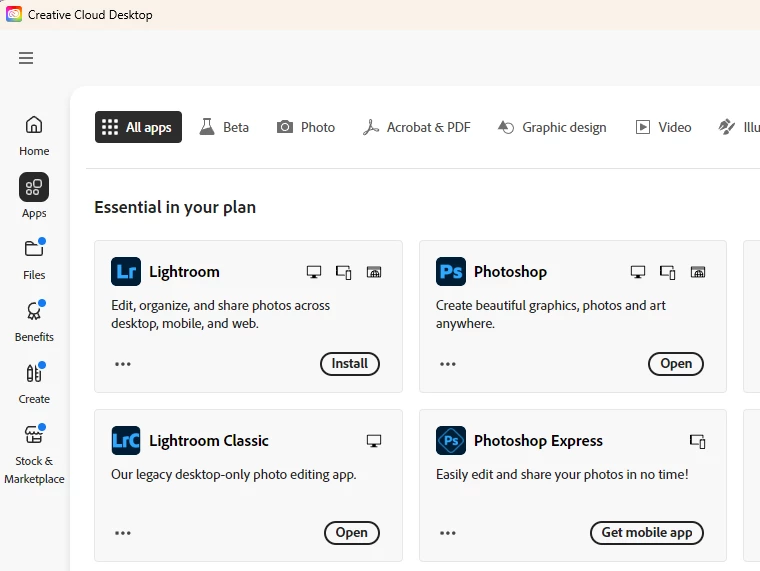Viewport: 760px width, 571px height.
Task: Click Photoshop Express's mobile platform icon
Action: click(x=697, y=441)
